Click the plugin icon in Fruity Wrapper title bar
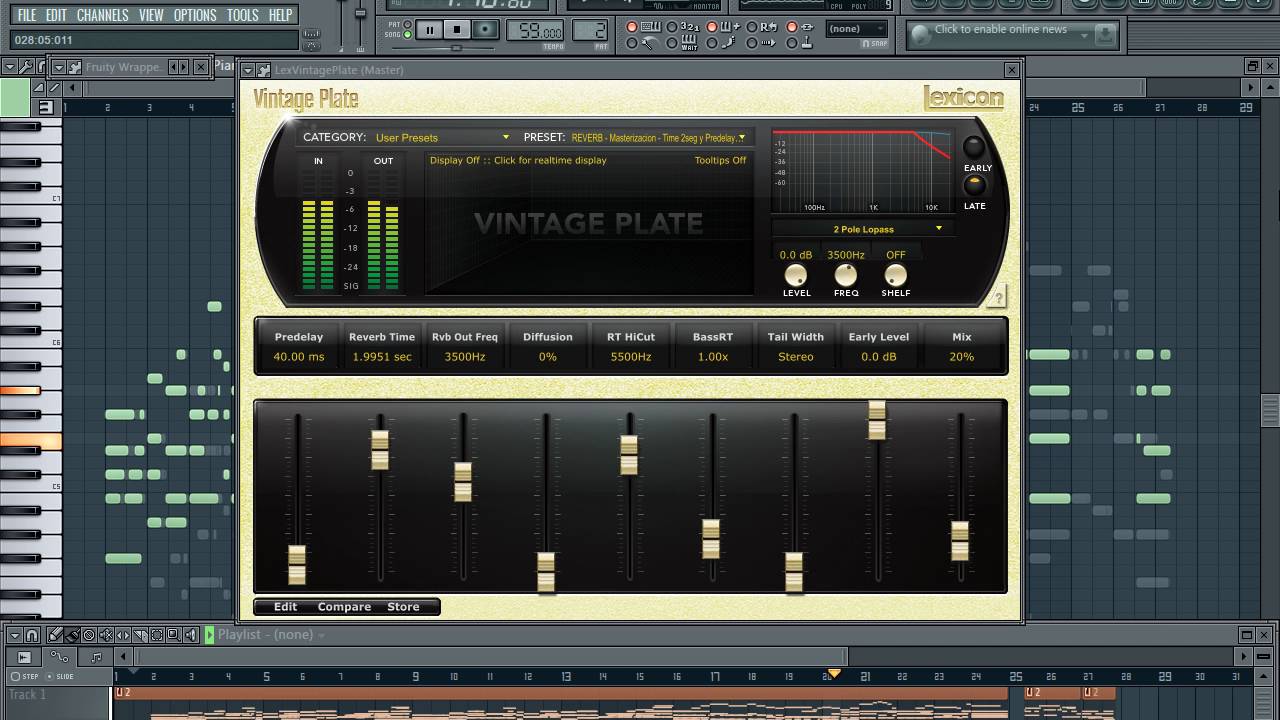The image size is (1280, 720). point(75,67)
